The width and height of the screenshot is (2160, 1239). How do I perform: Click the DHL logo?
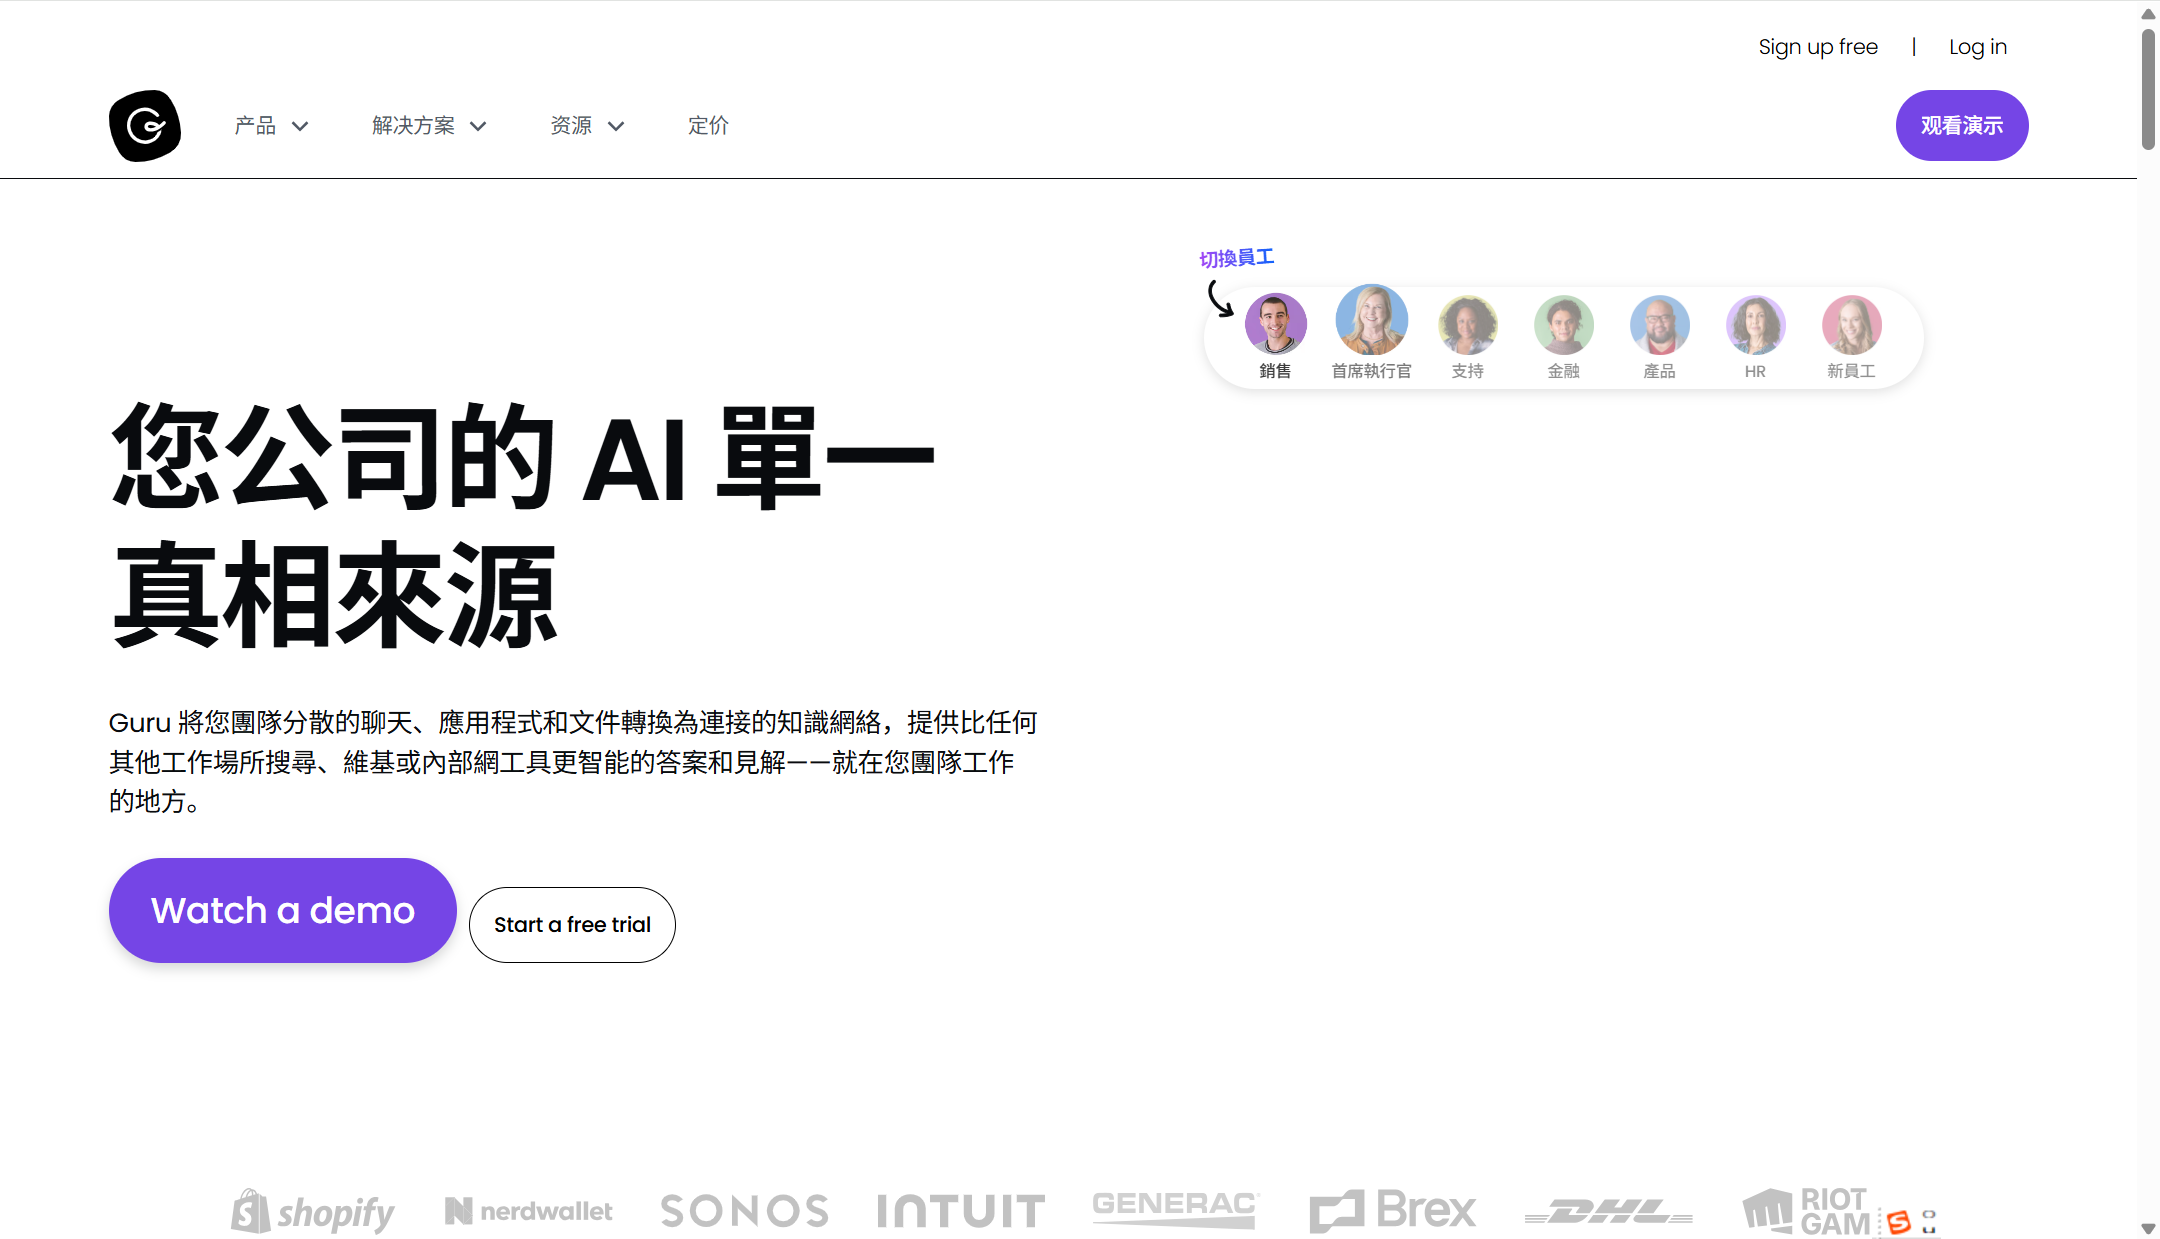[x=1608, y=1212]
